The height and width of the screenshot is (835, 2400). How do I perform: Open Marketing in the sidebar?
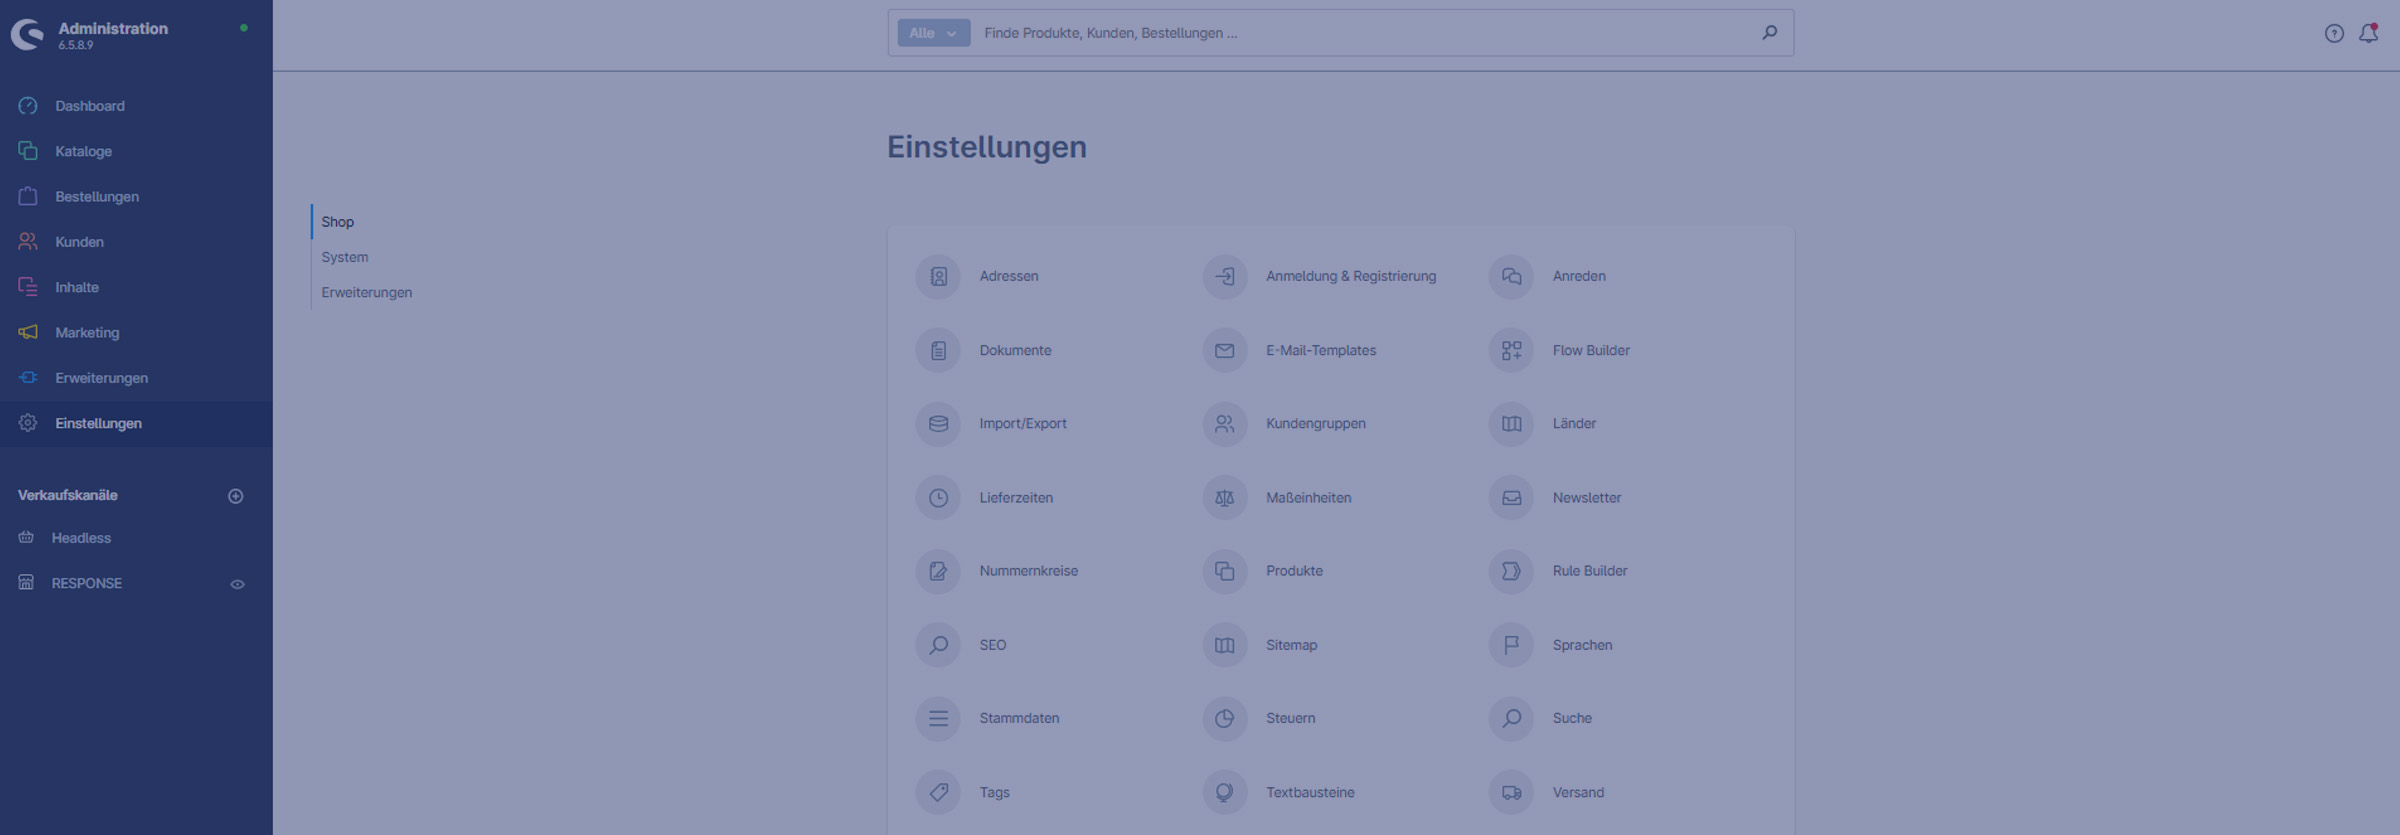point(136,333)
